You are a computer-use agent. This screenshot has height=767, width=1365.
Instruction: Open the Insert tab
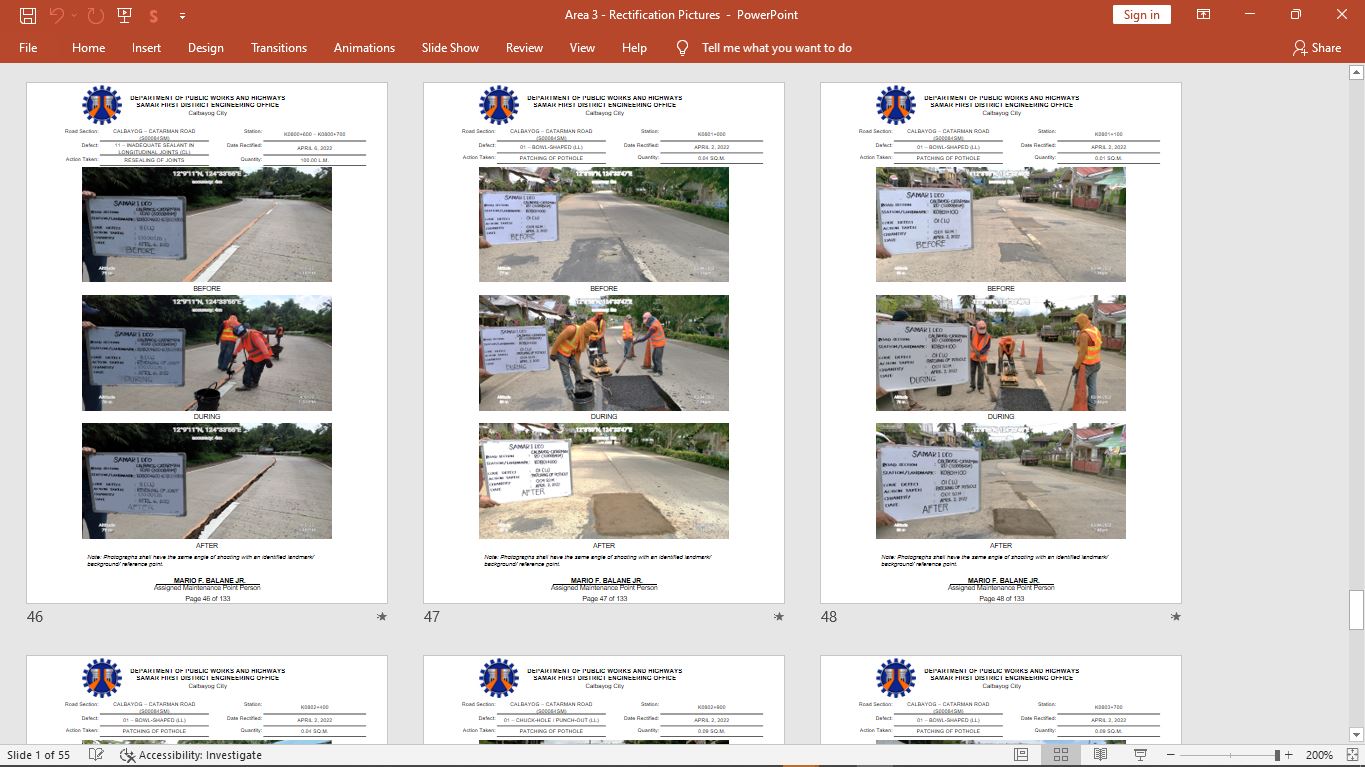click(x=146, y=47)
